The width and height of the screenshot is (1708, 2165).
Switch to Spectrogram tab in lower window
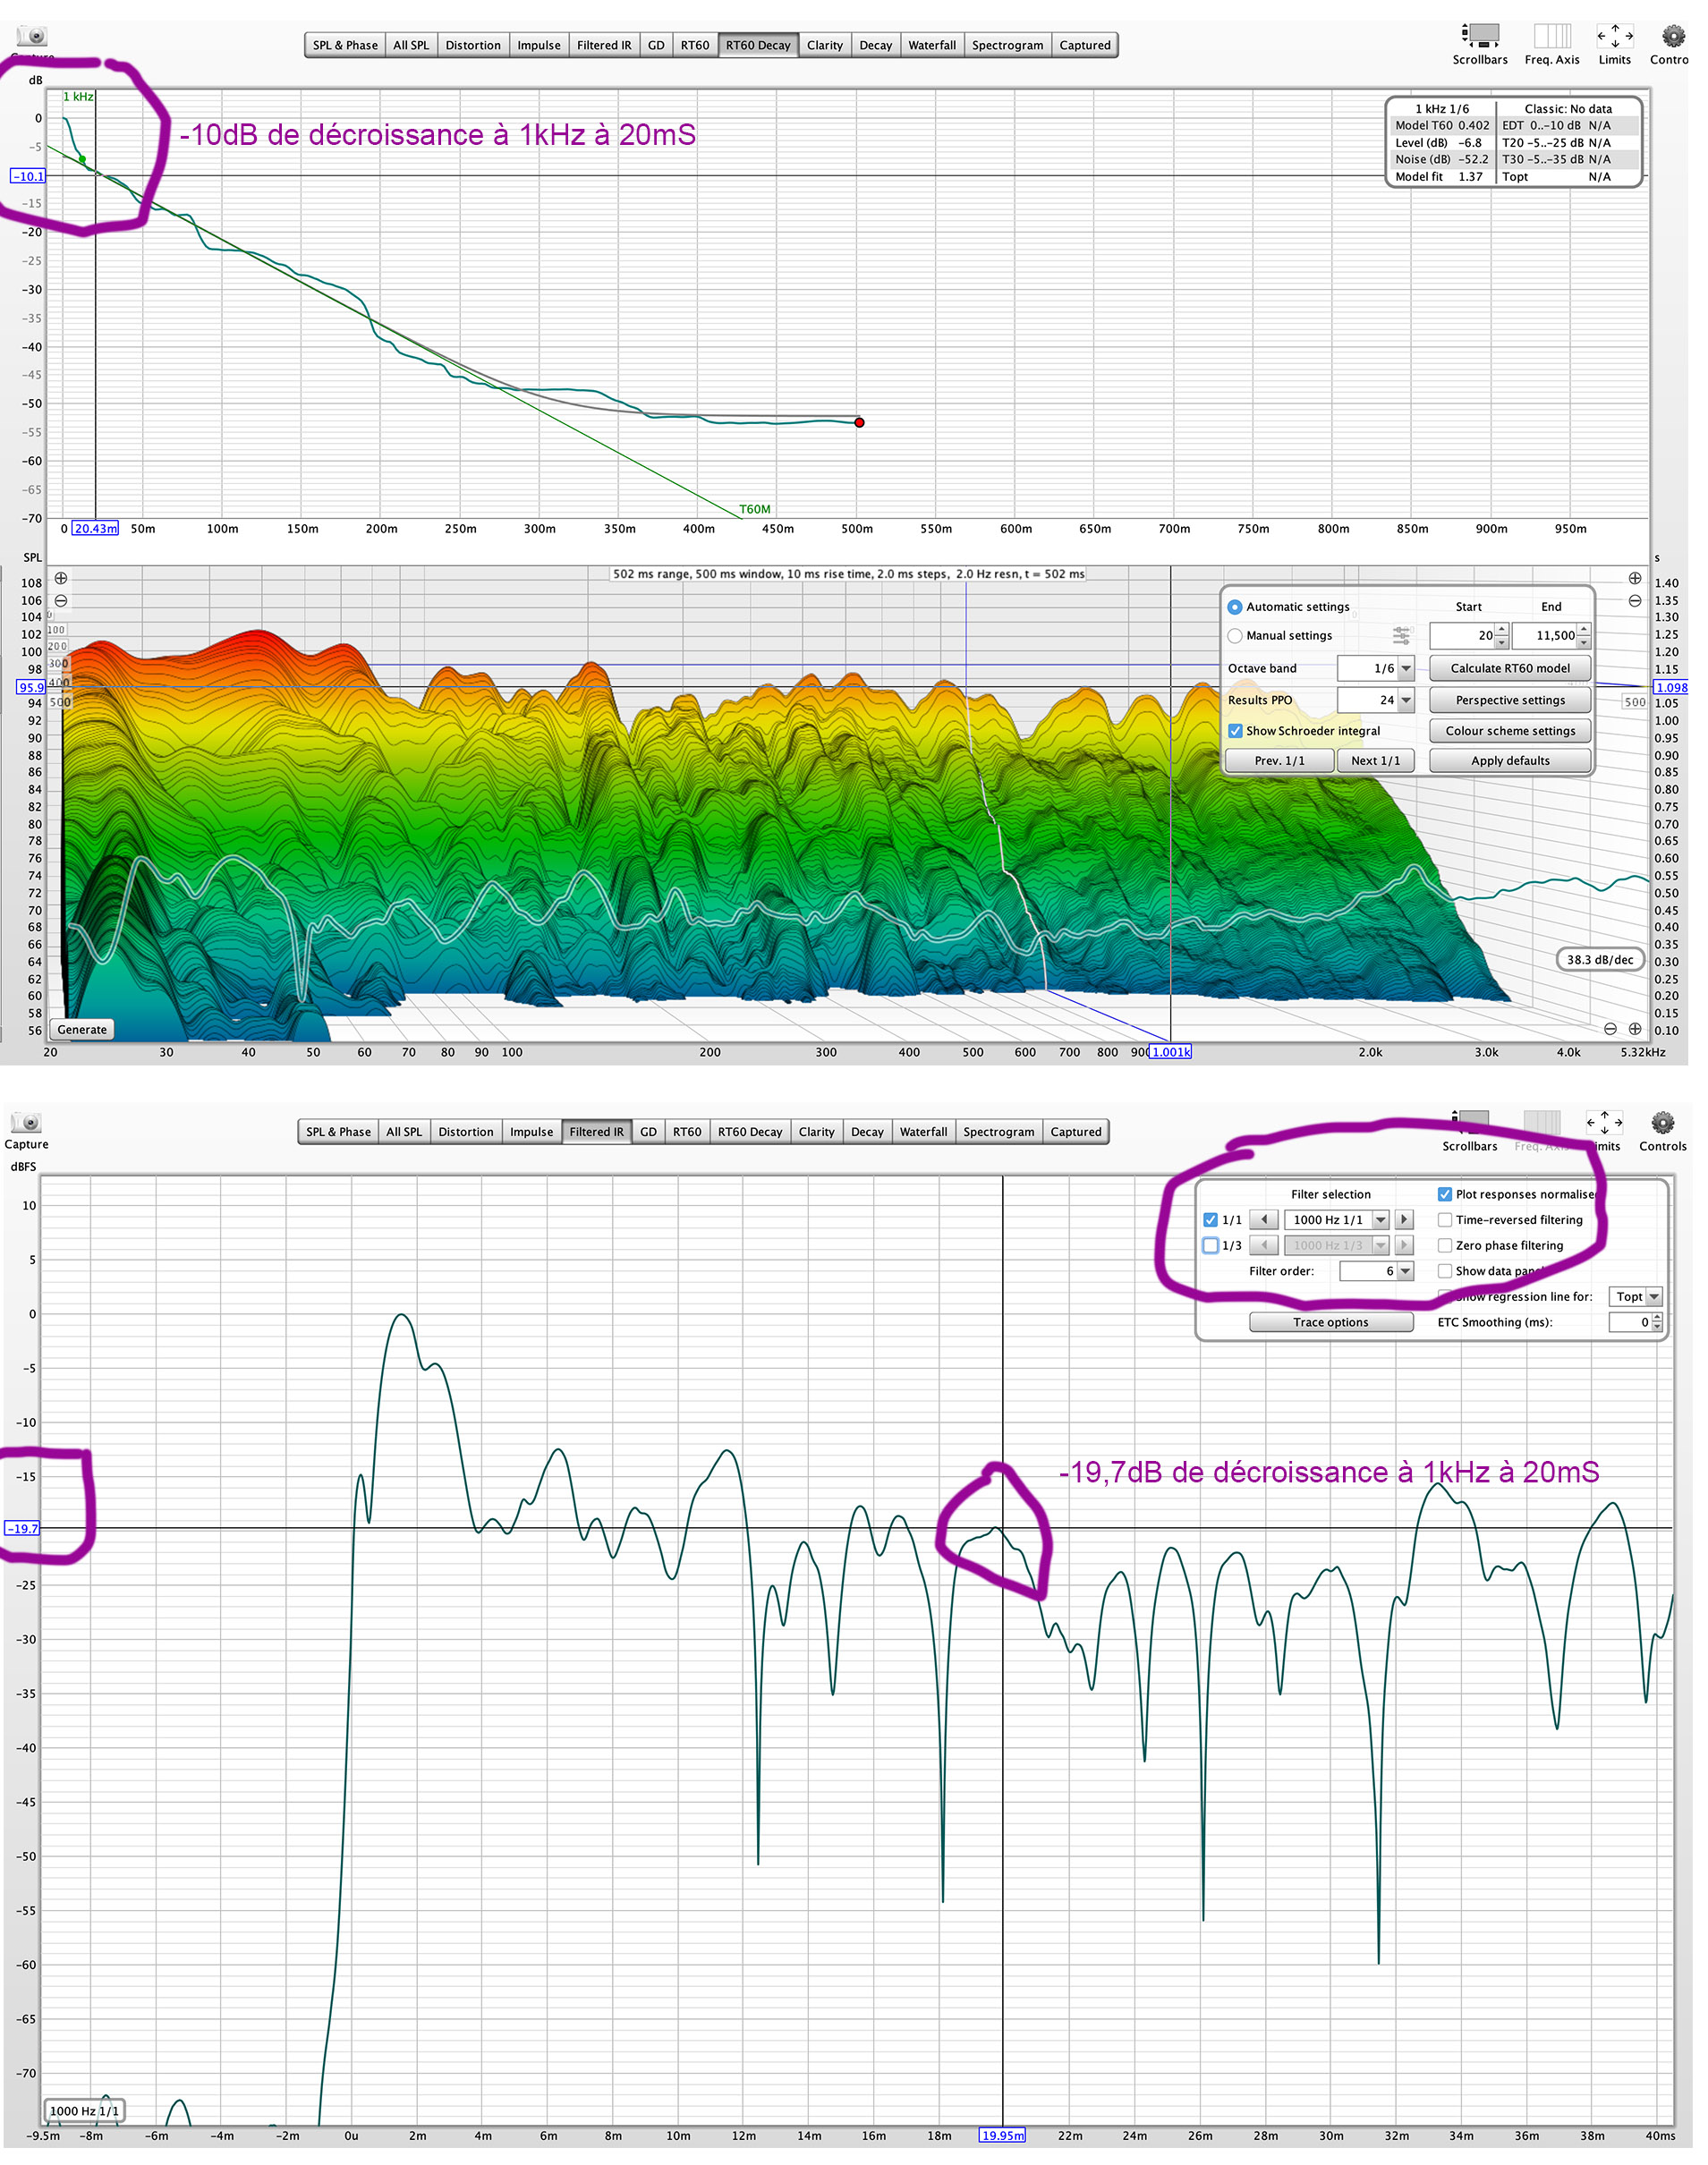coord(998,1132)
